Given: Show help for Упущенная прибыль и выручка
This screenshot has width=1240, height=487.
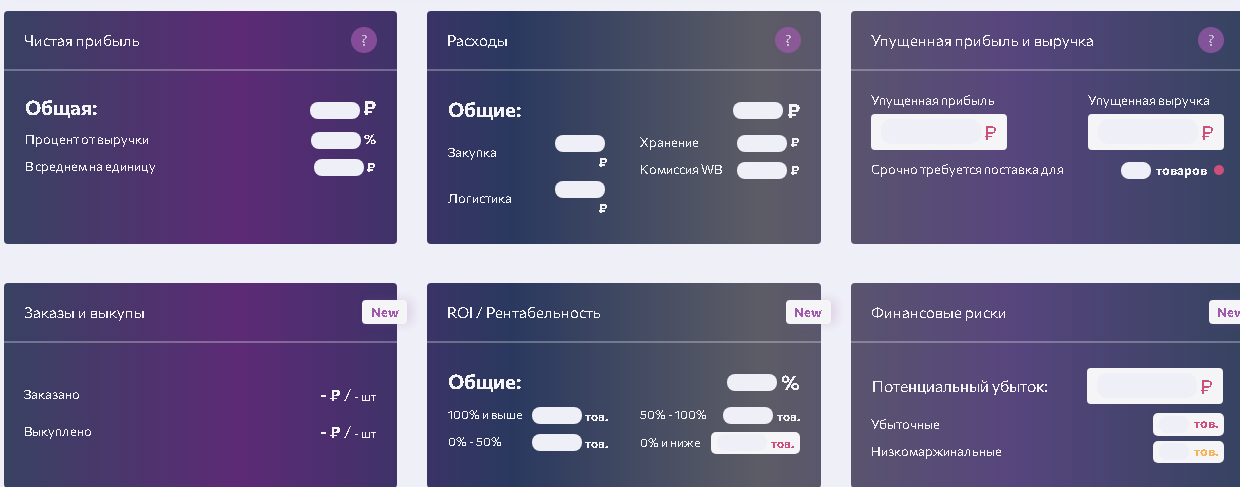Looking at the screenshot, I should pos(1211,41).
